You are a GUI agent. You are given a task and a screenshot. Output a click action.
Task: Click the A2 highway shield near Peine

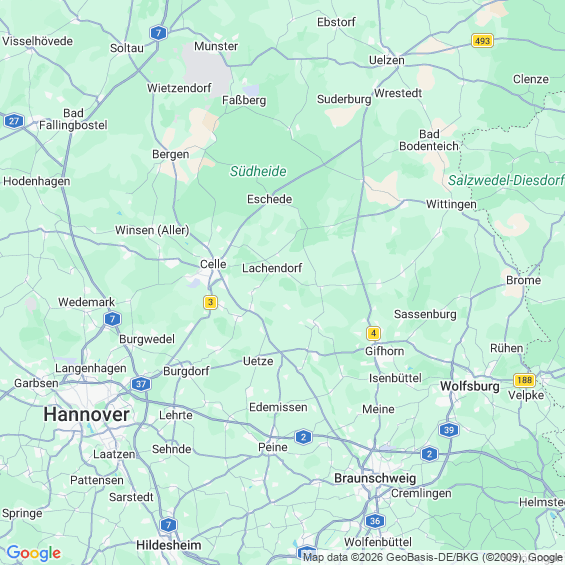[303, 437]
